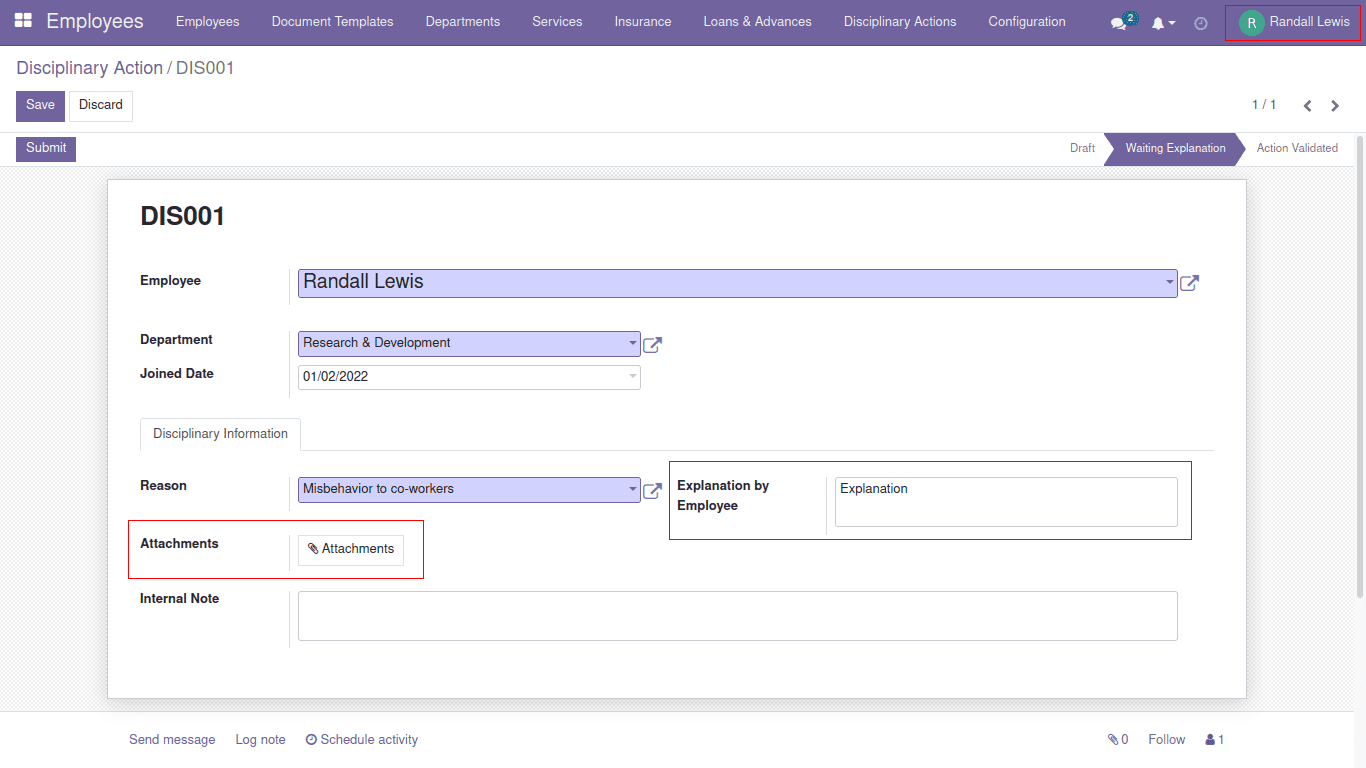Viewport: 1366px width, 768px height.
Task: Open employee record via external link beside Randall Lewis
Action: click(1189, 283)
